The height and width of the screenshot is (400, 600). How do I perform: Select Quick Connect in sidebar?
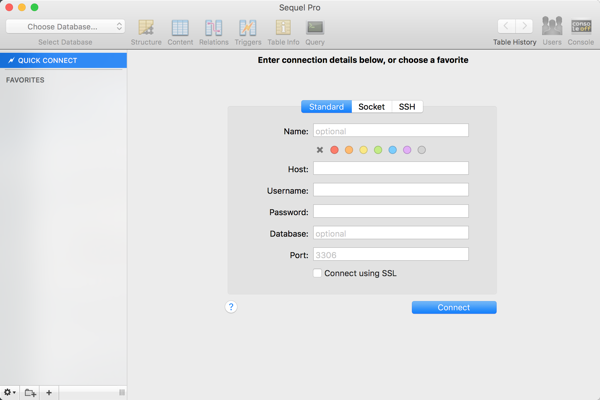[64, 60]
